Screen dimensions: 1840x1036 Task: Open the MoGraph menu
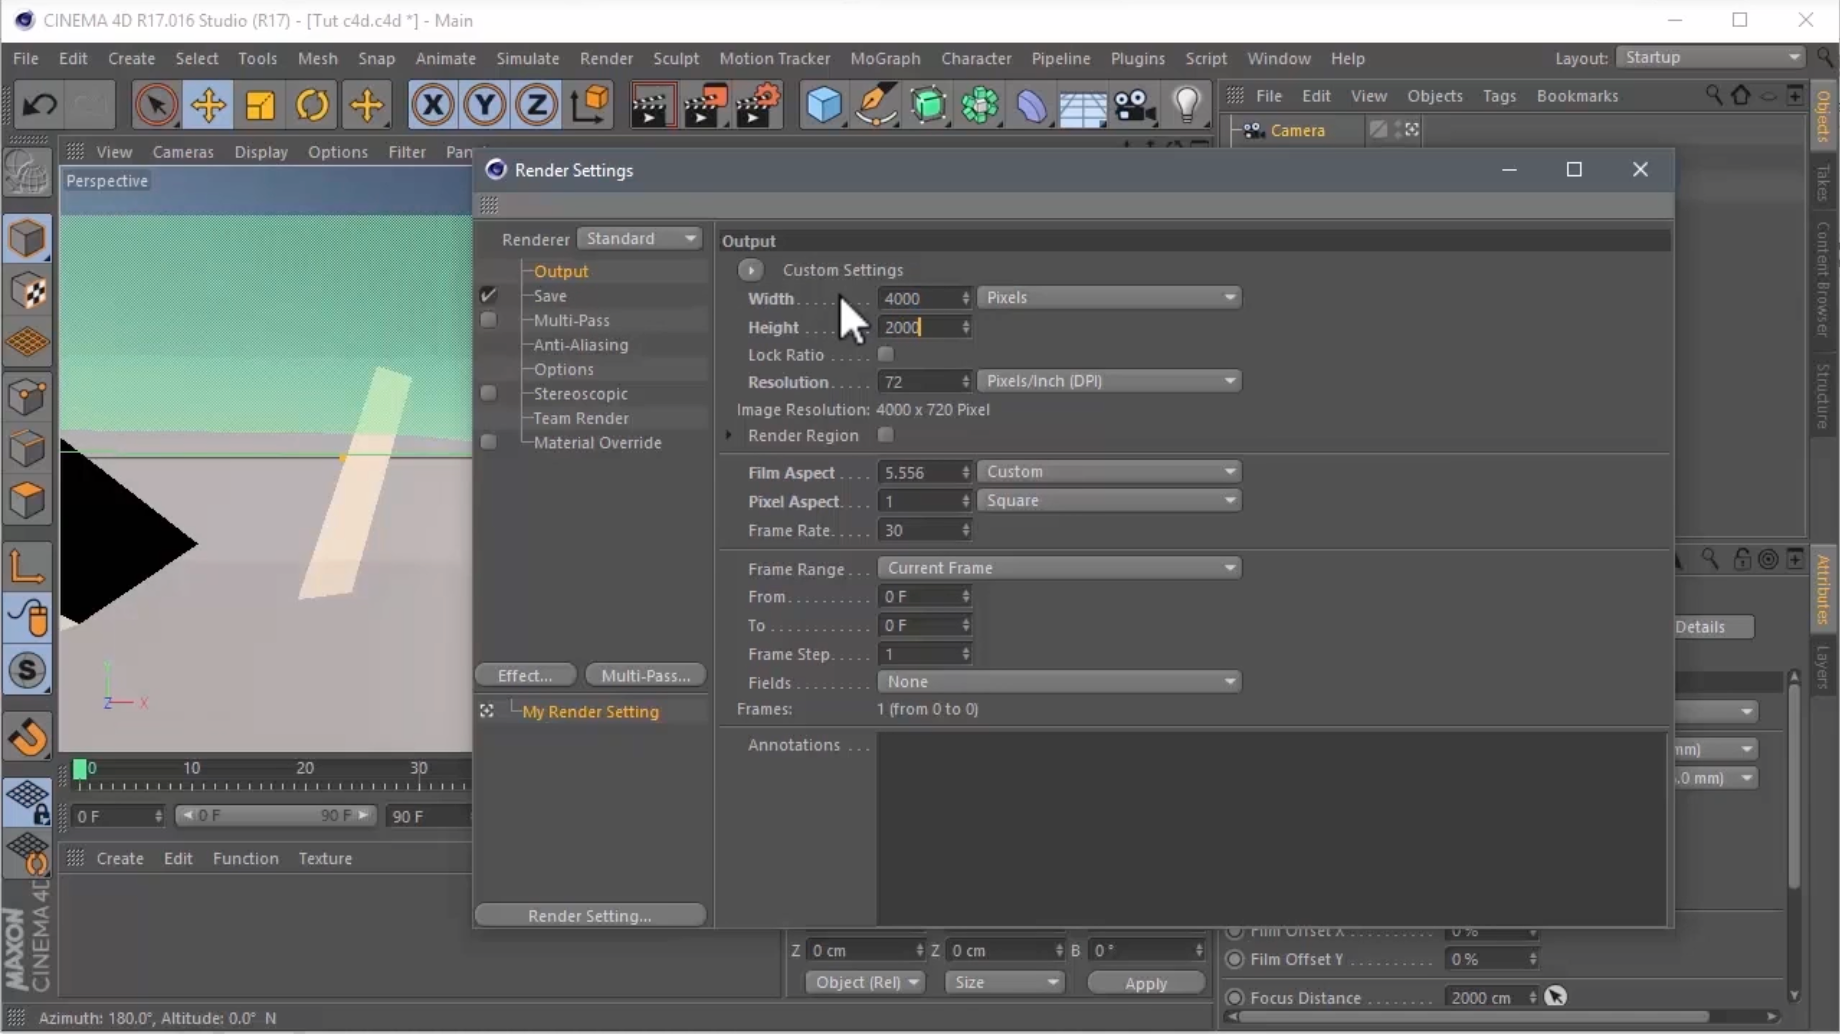(885, 59)
